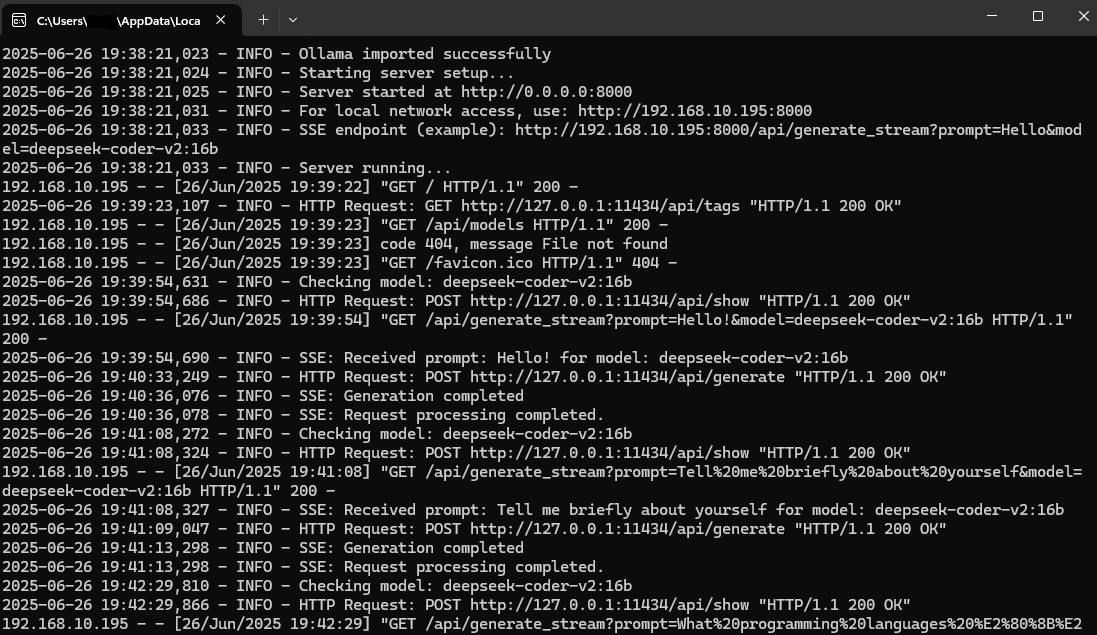Click the terminal icon on the tab
Screen dimensions: 1097x635
(19, 20)
